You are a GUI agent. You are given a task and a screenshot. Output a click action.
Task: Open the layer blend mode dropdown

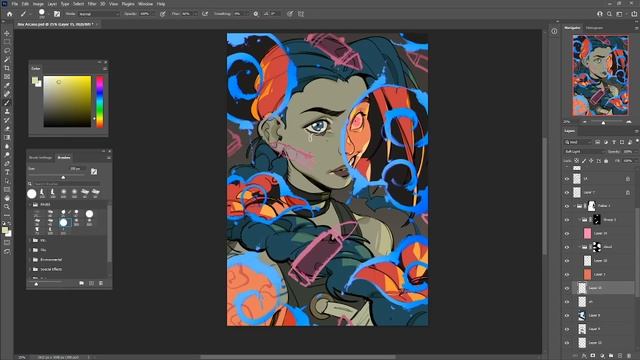[x=584, y=151]
